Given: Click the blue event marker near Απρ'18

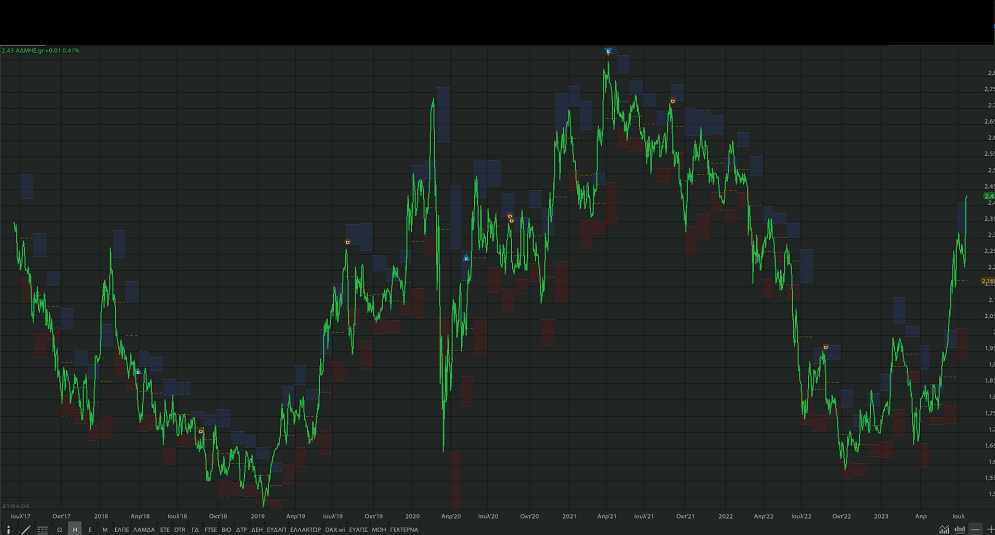Looking at the screenshot, I should coord(138,371).
